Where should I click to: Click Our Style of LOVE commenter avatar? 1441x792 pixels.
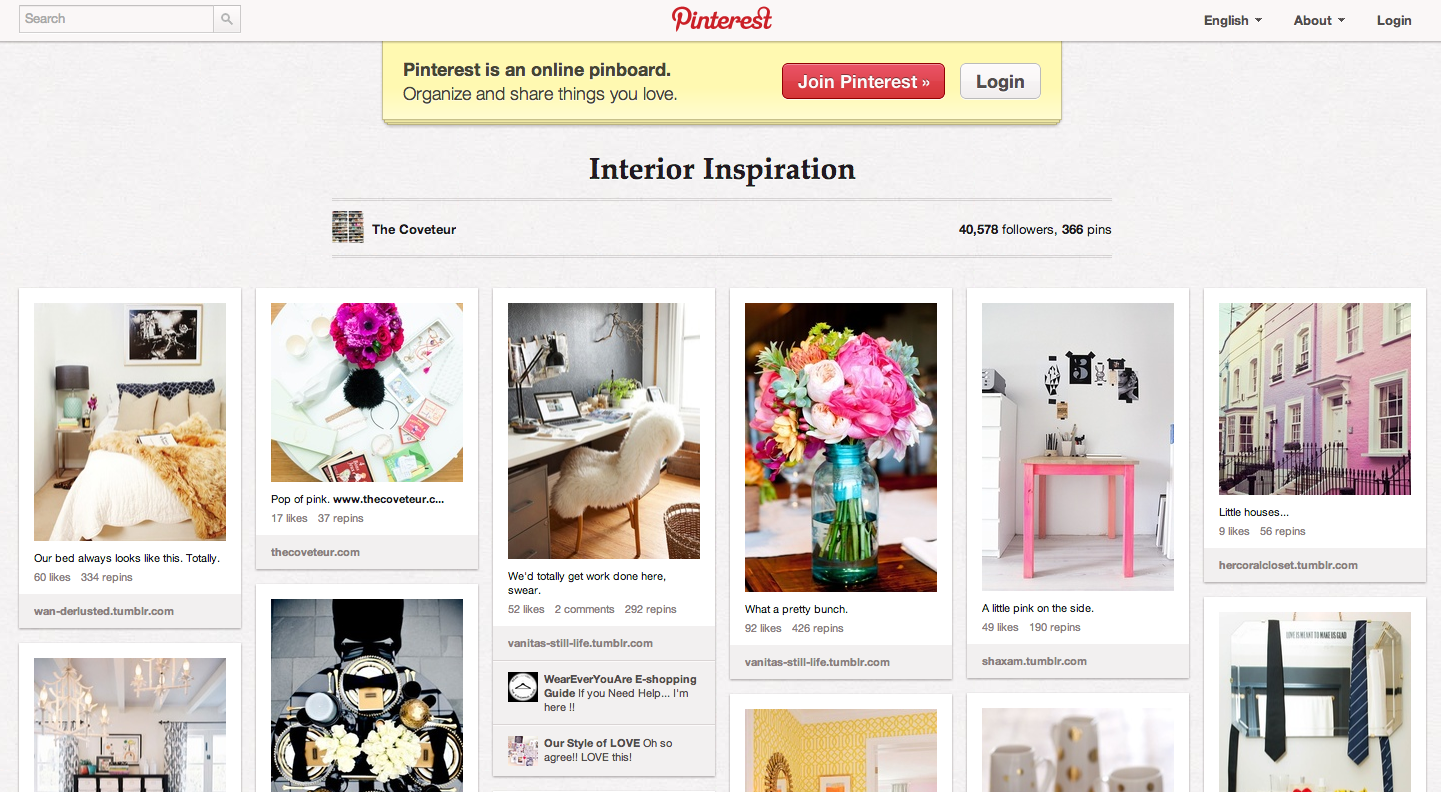pyautogui.click(x=523, y=750)
